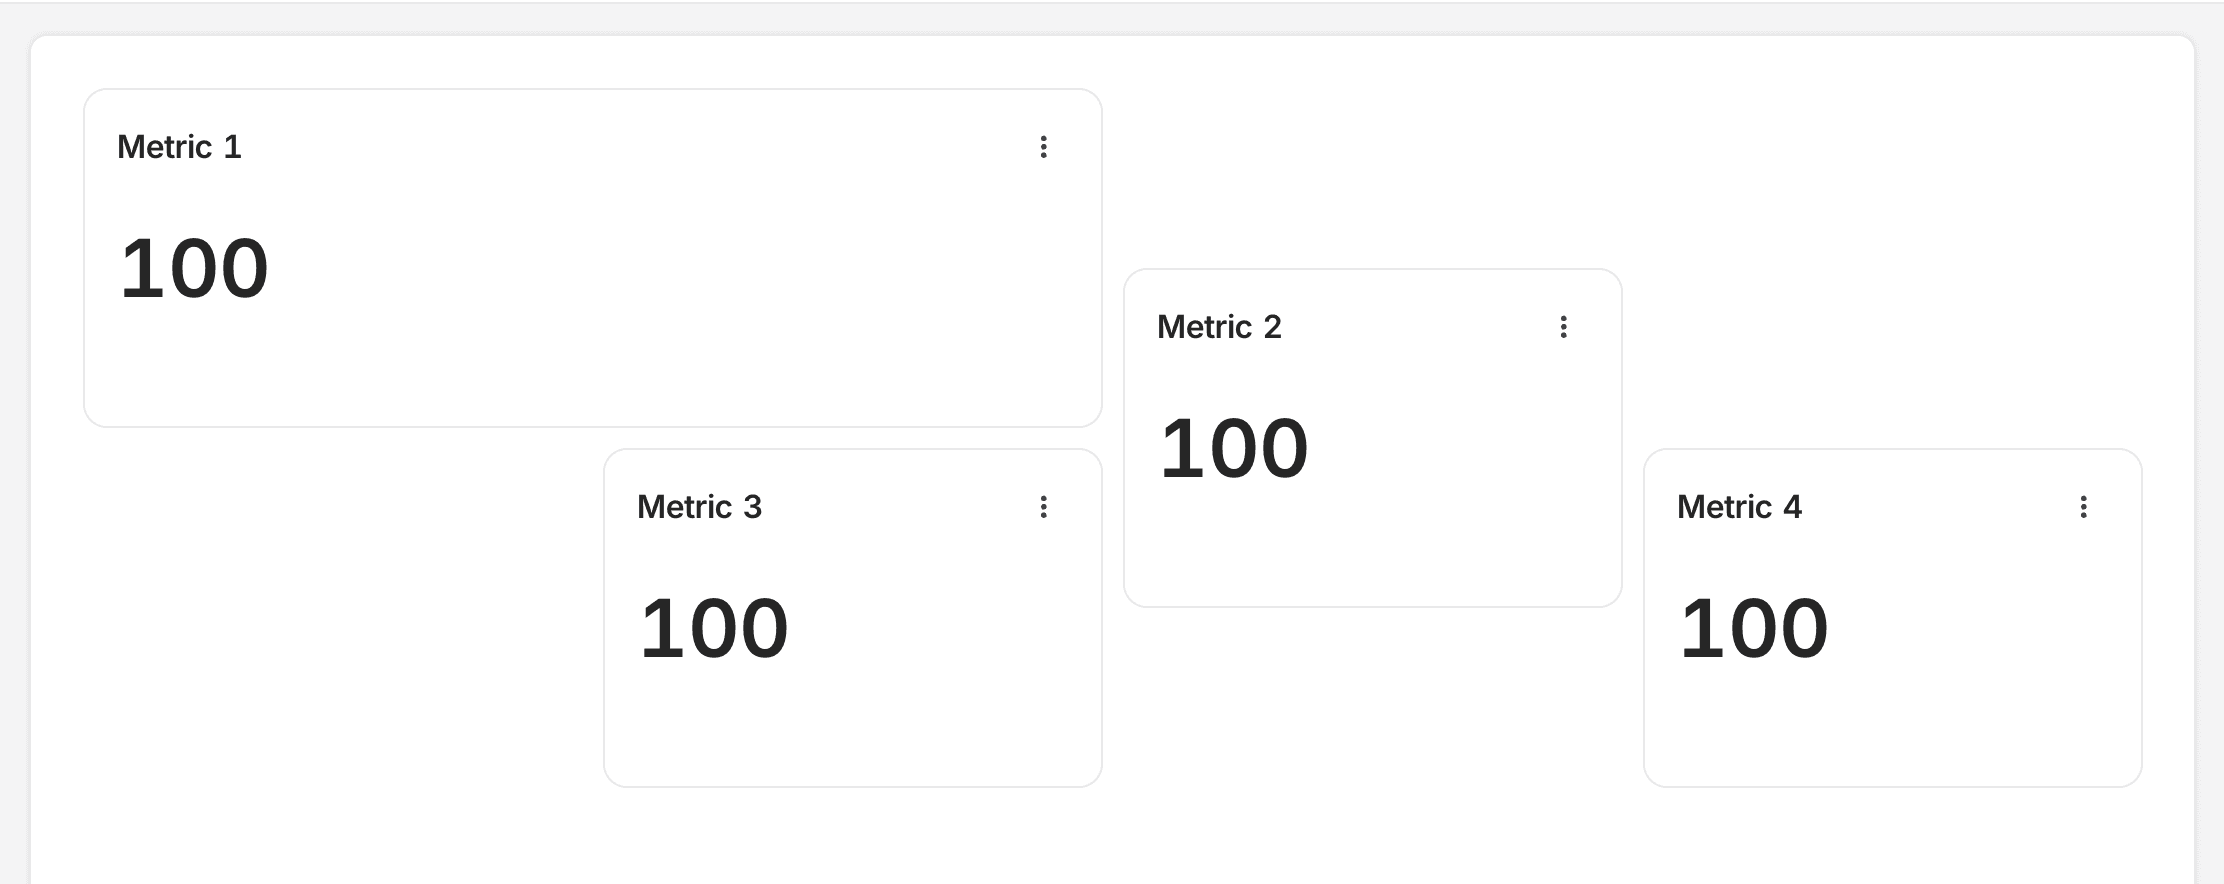Screen dimensions: 2224x884
Task: Click the Metric 4 title label
Action: 1739,507
